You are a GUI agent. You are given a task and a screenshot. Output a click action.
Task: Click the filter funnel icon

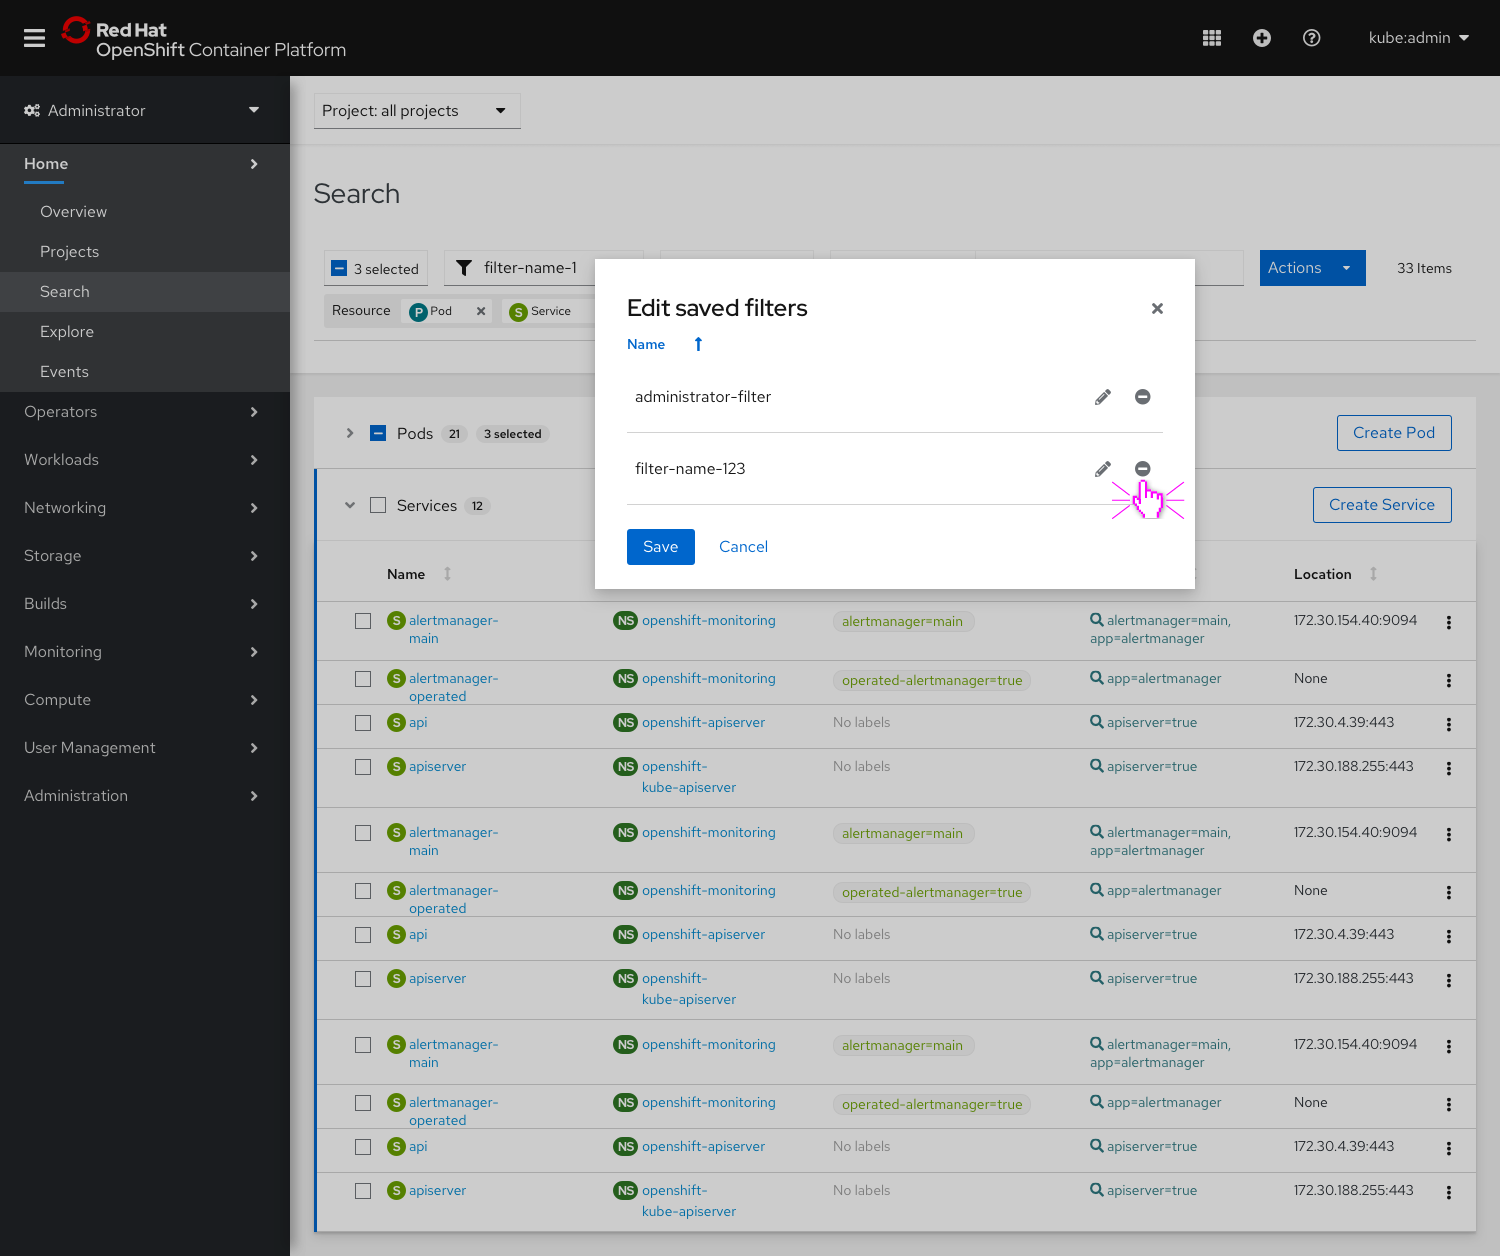click(x=464, y=268)
